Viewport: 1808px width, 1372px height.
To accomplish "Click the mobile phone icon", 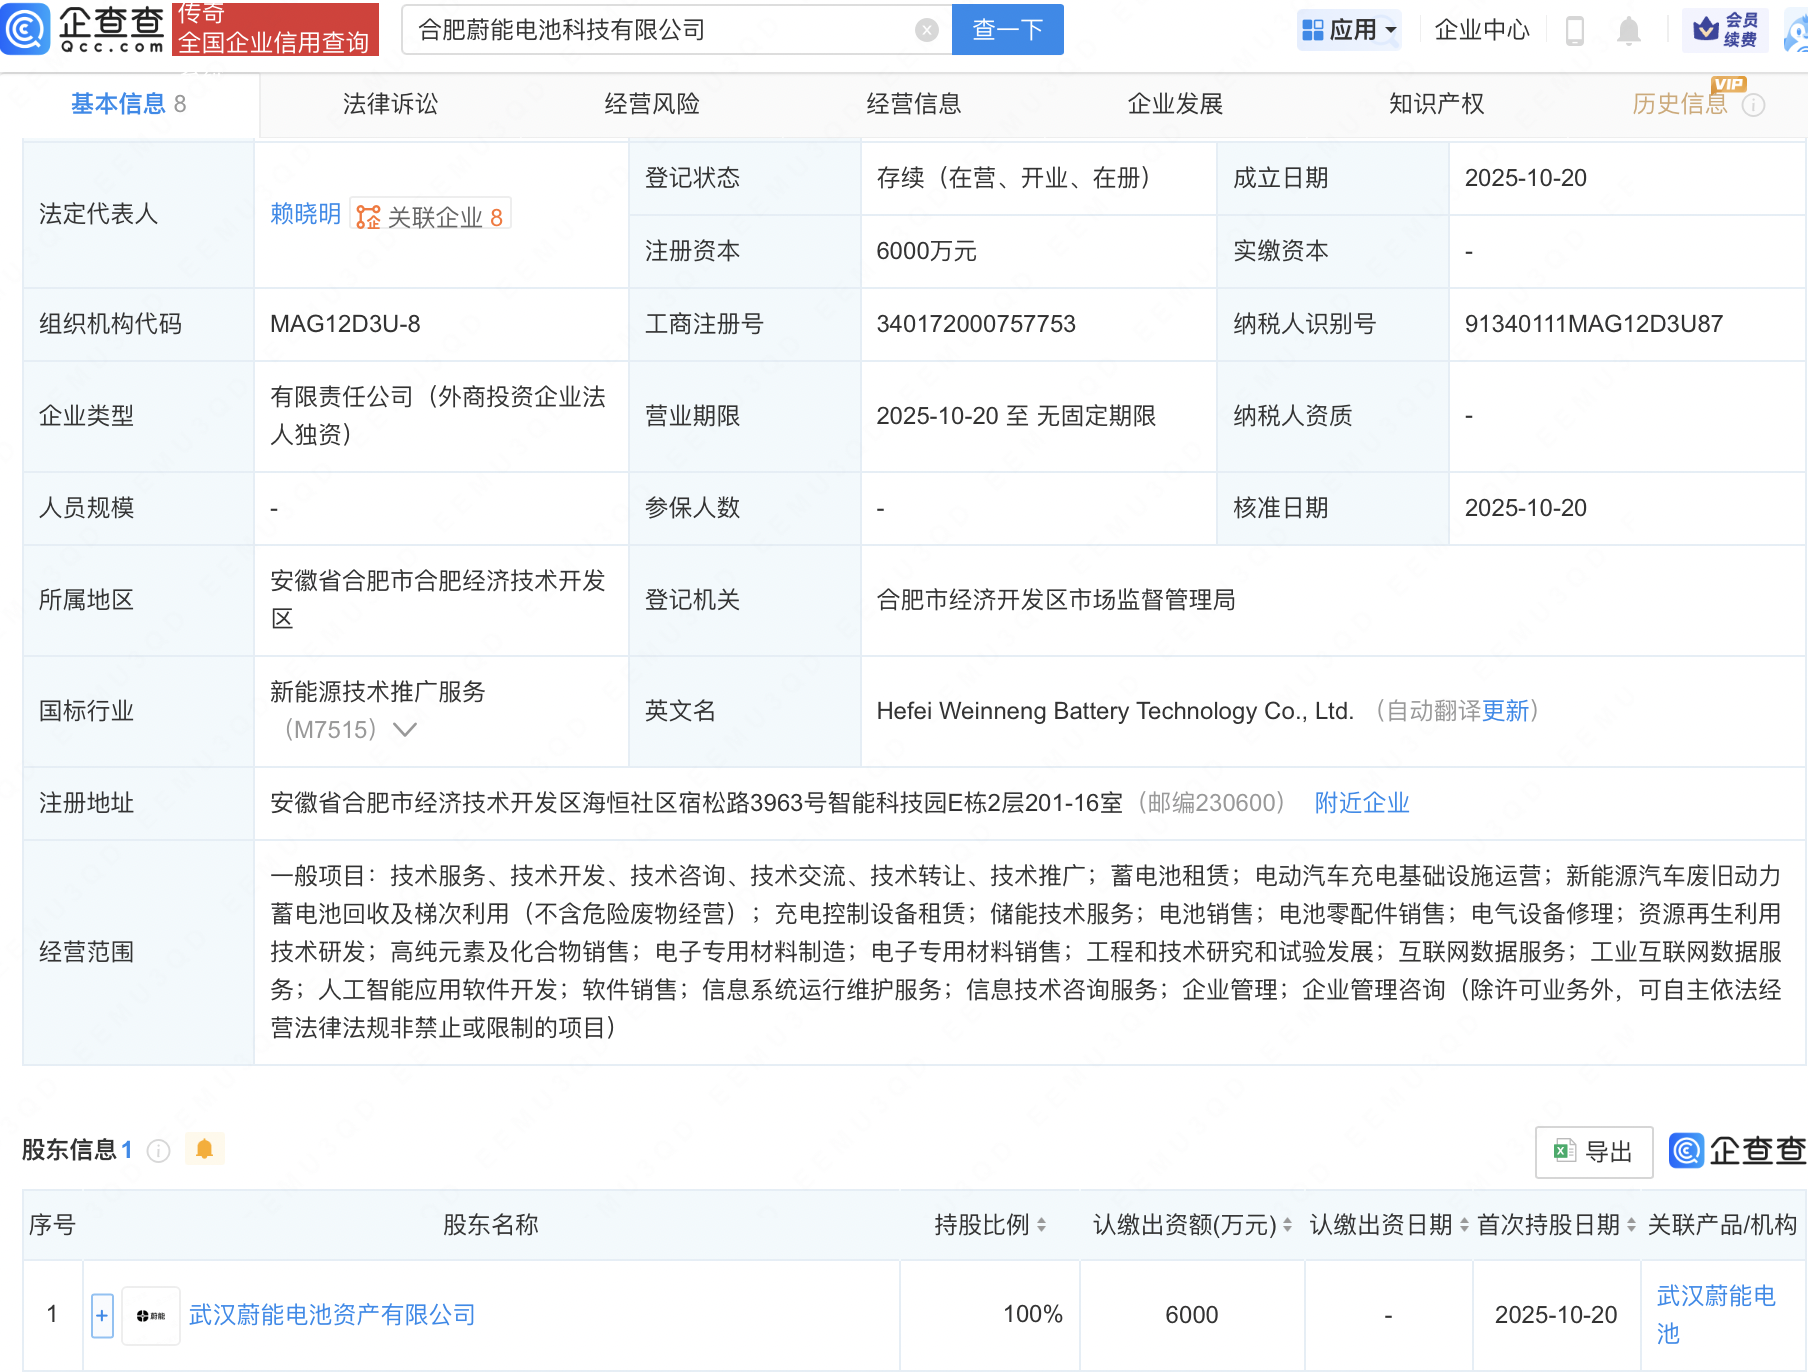I will 1574,31.
